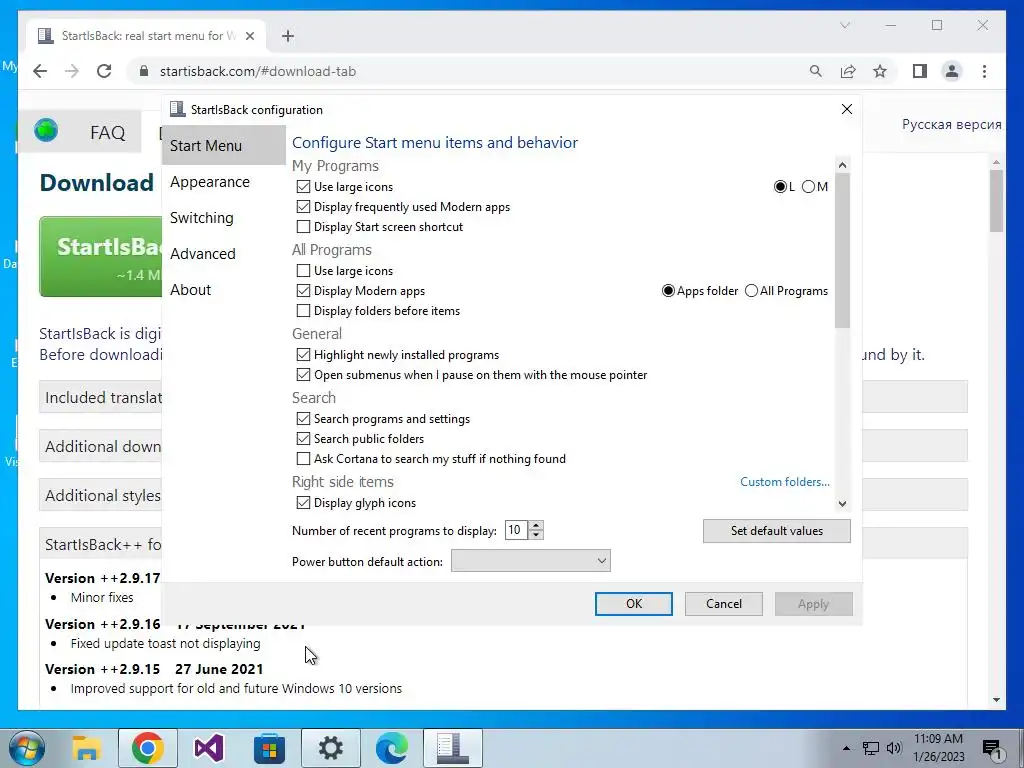
Task: Close the StartIsBack browser tab
Action: (249, 36)
